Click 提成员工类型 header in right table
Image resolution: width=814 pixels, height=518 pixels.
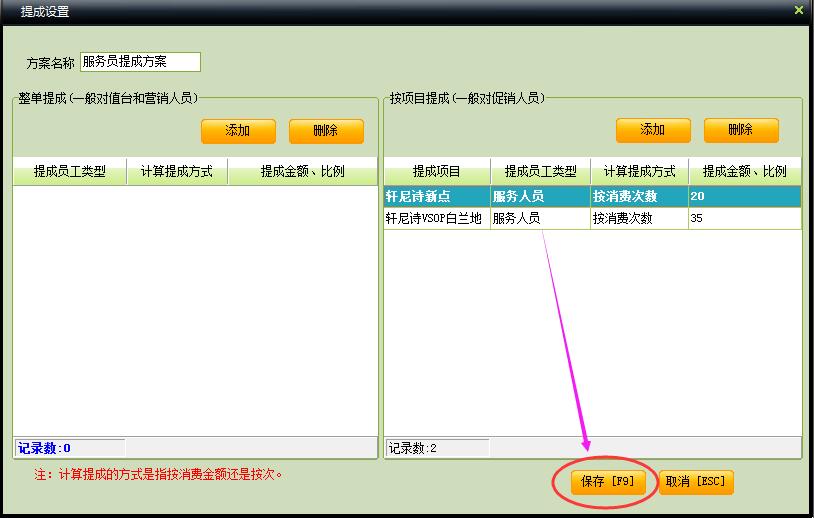tap(540, 171)
